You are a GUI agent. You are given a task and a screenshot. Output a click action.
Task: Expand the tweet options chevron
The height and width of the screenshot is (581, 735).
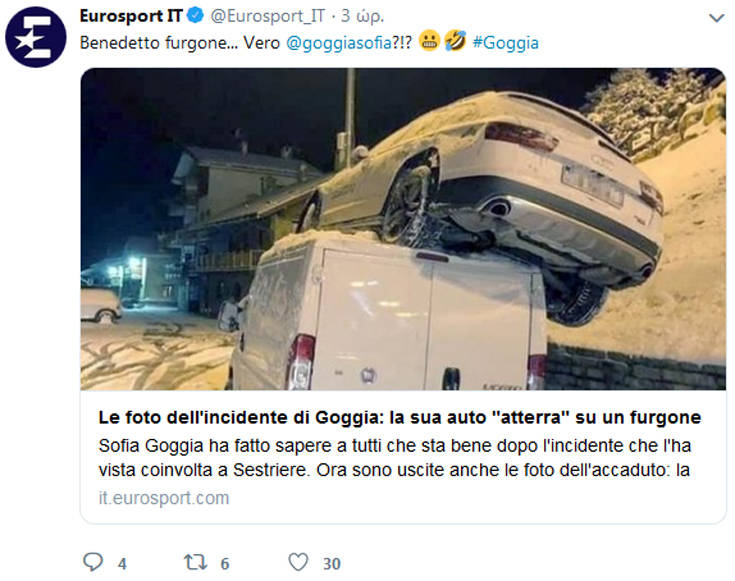[717, 18]
